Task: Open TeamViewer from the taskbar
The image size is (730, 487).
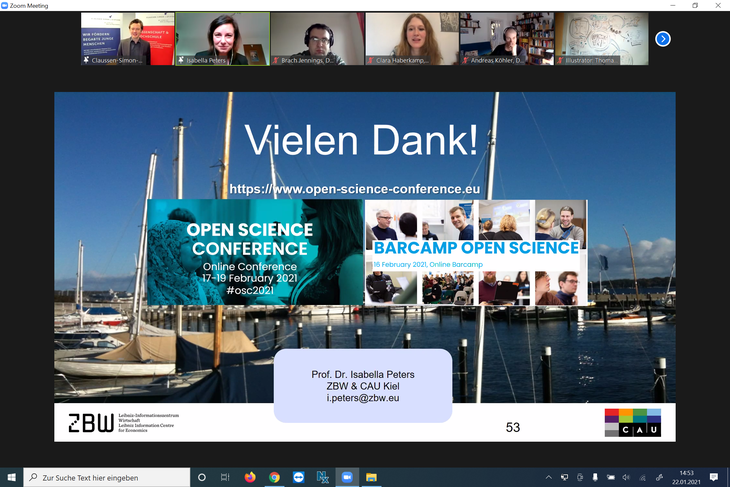Action: [298, 477]
